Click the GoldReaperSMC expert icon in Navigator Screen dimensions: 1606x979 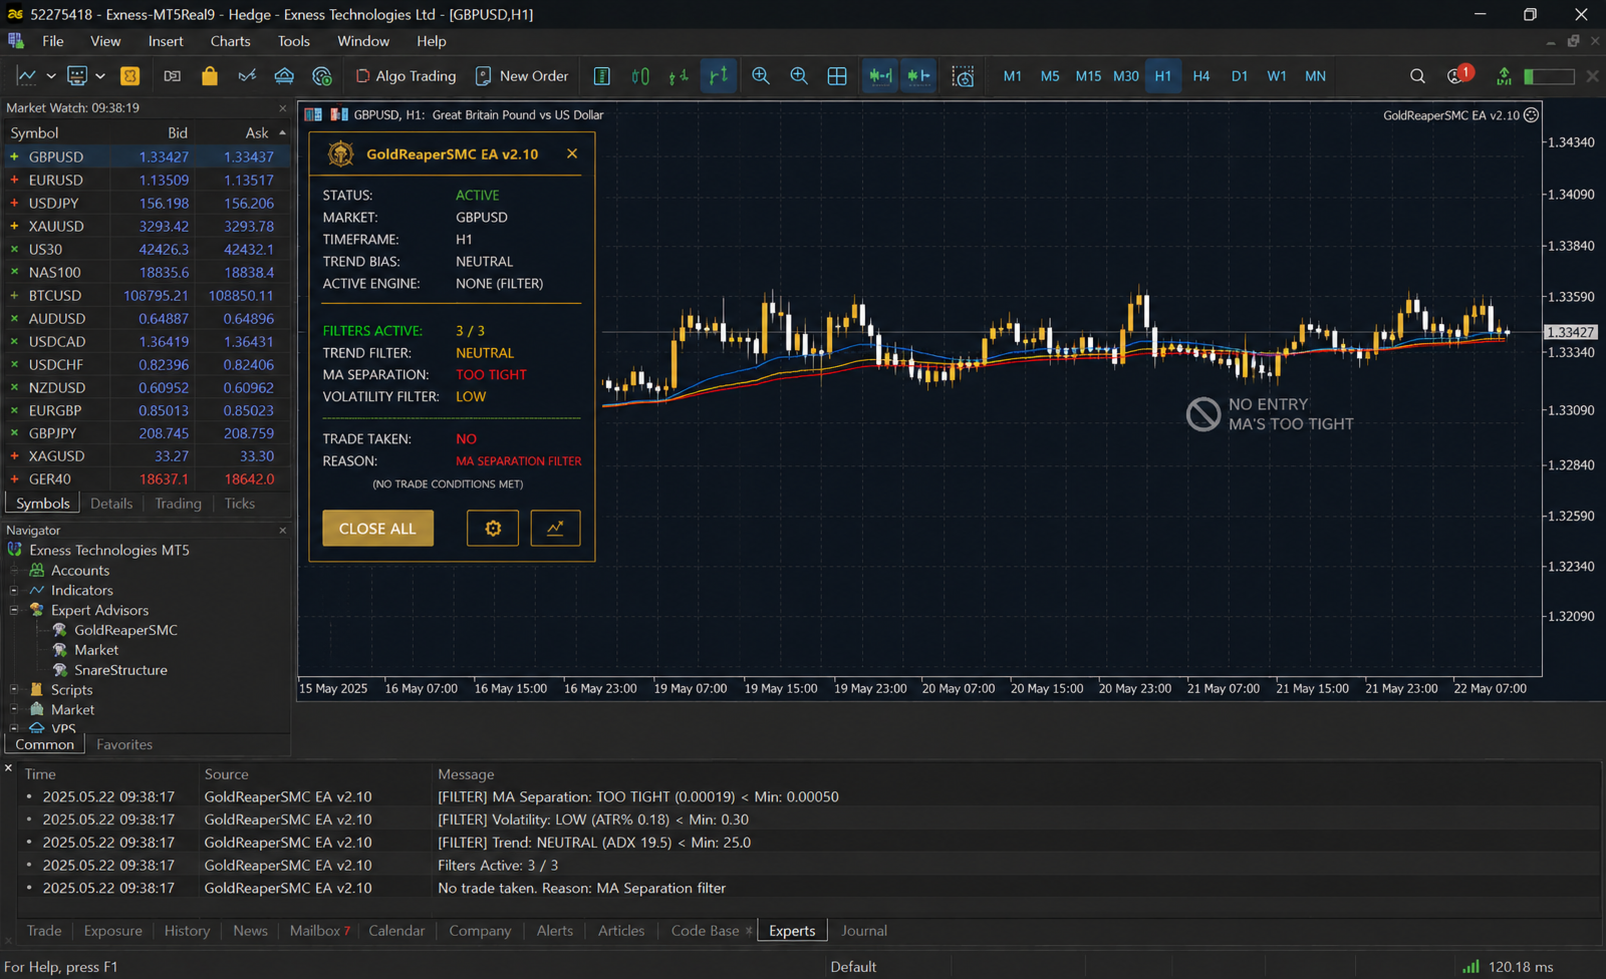click(x=60, y=630)
